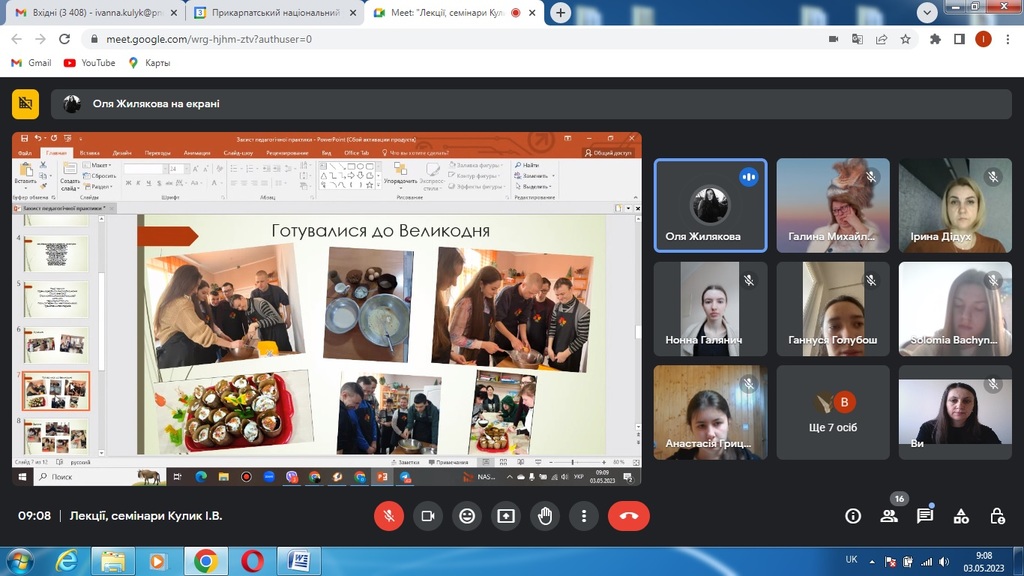1024x576 pixels.
Task: Open host controls lock icon
Action: tap(997, 516)
